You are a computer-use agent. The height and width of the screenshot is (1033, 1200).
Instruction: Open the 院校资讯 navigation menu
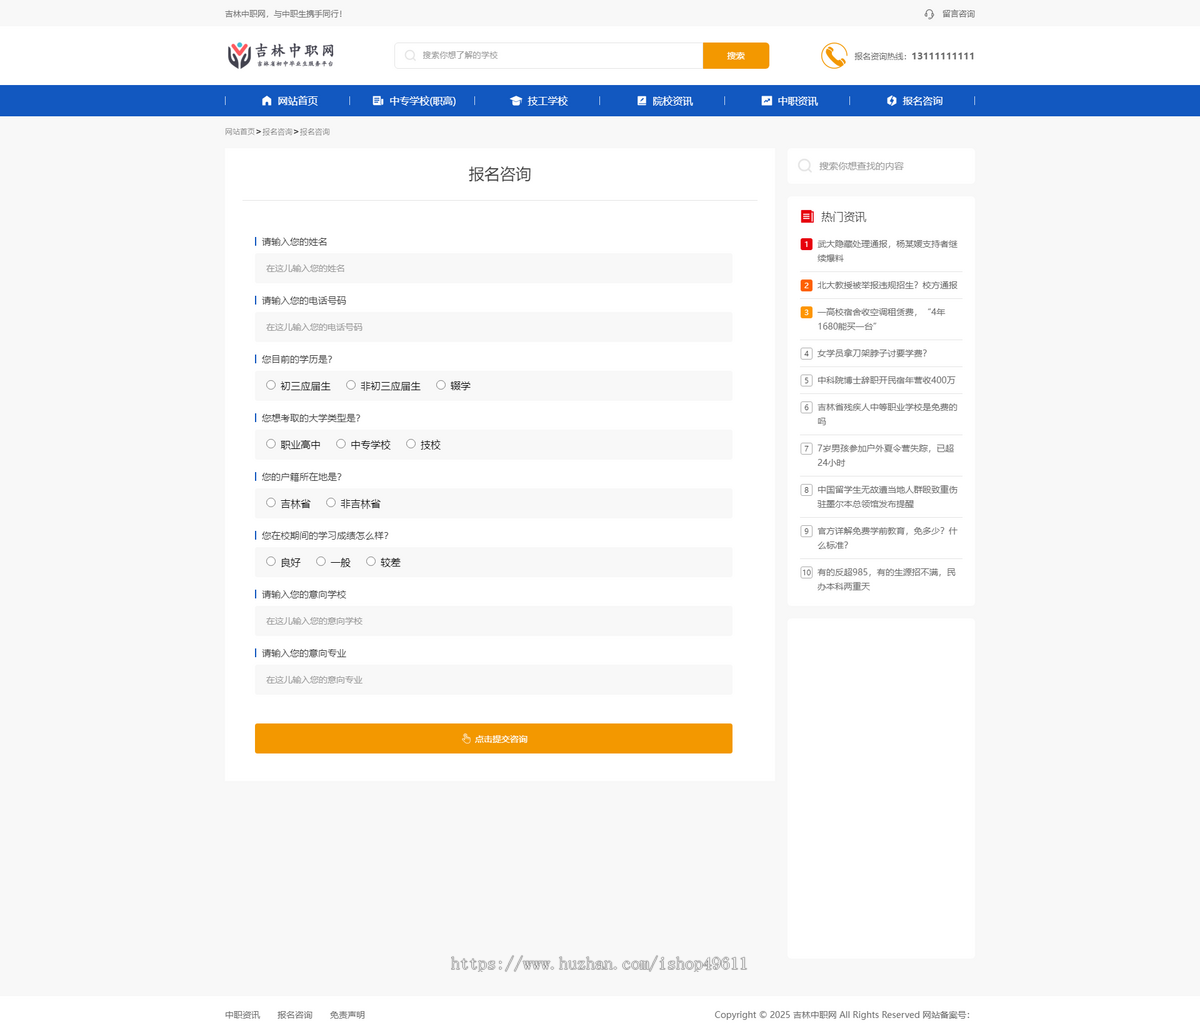pyautogui.click(x=671, y=100)
